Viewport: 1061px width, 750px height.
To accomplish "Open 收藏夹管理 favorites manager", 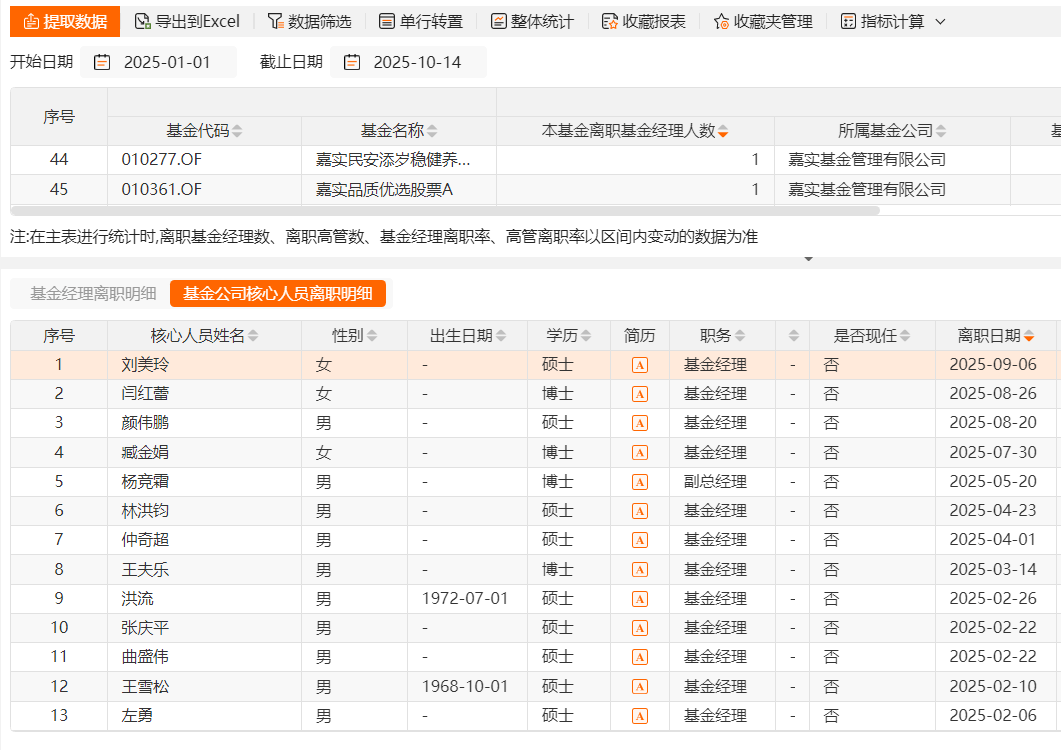I will point(721,21).
